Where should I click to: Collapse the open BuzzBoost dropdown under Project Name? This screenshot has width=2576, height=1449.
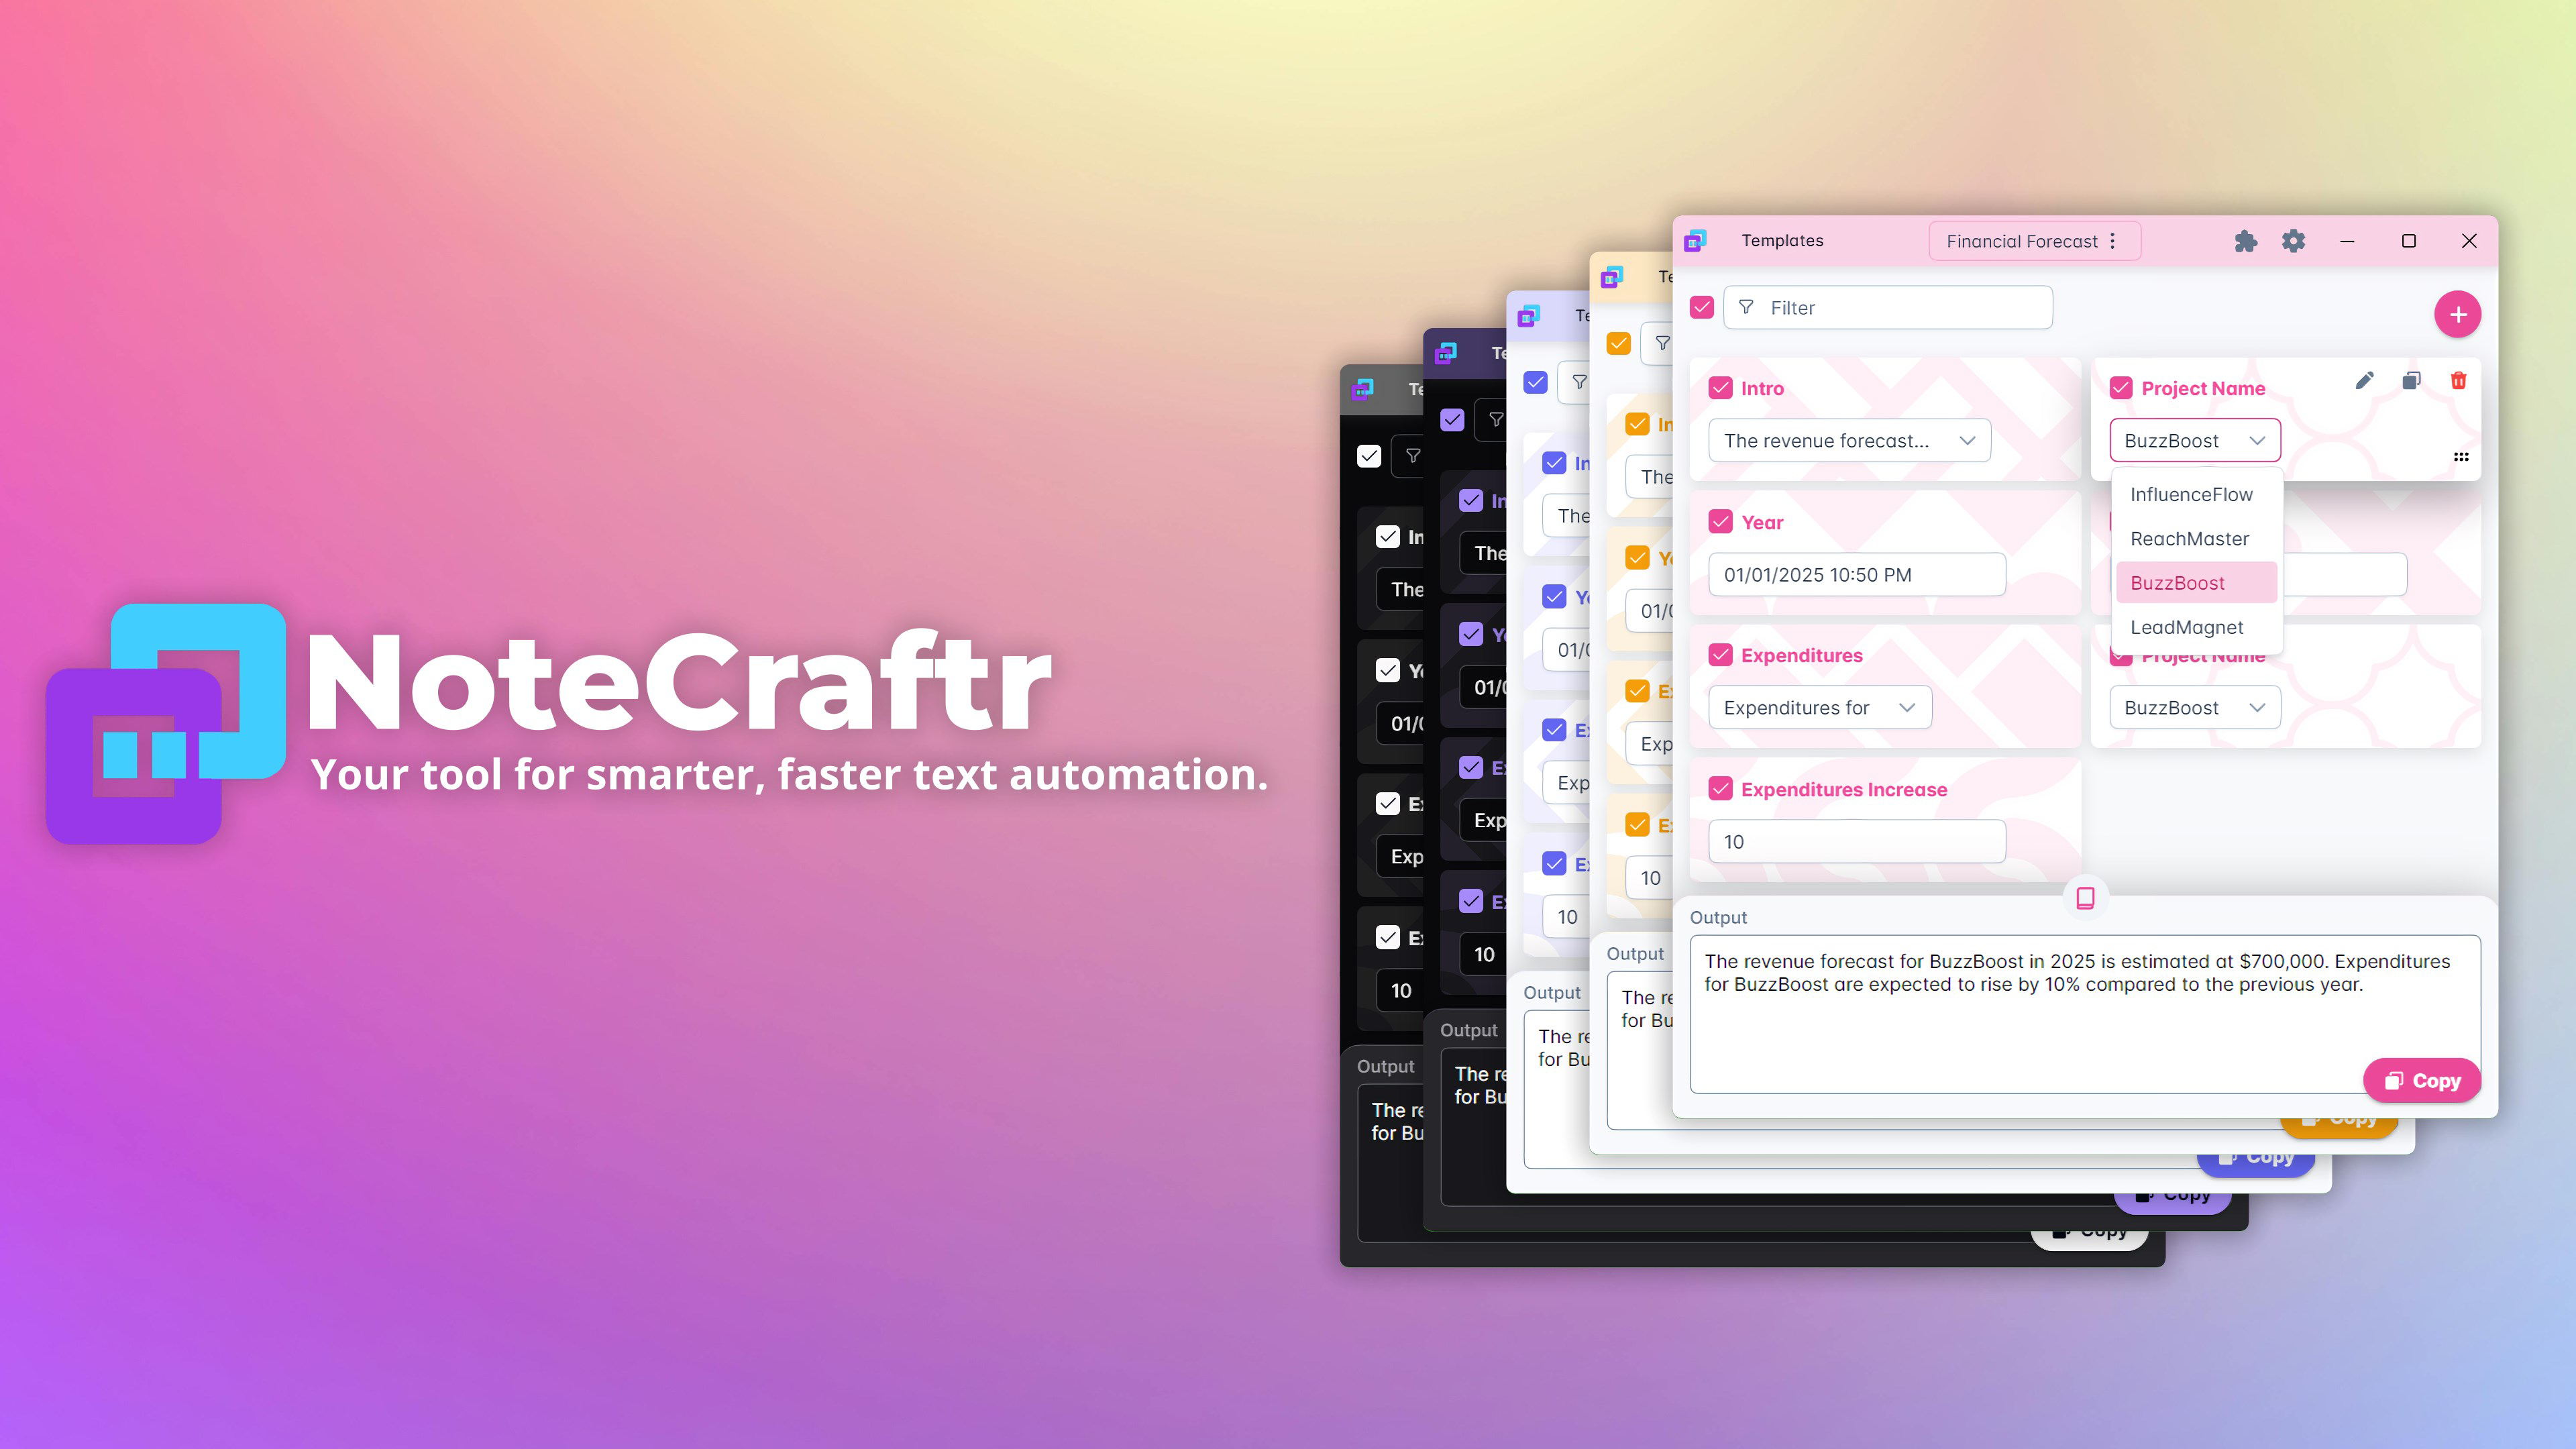tap(2195, 441)
